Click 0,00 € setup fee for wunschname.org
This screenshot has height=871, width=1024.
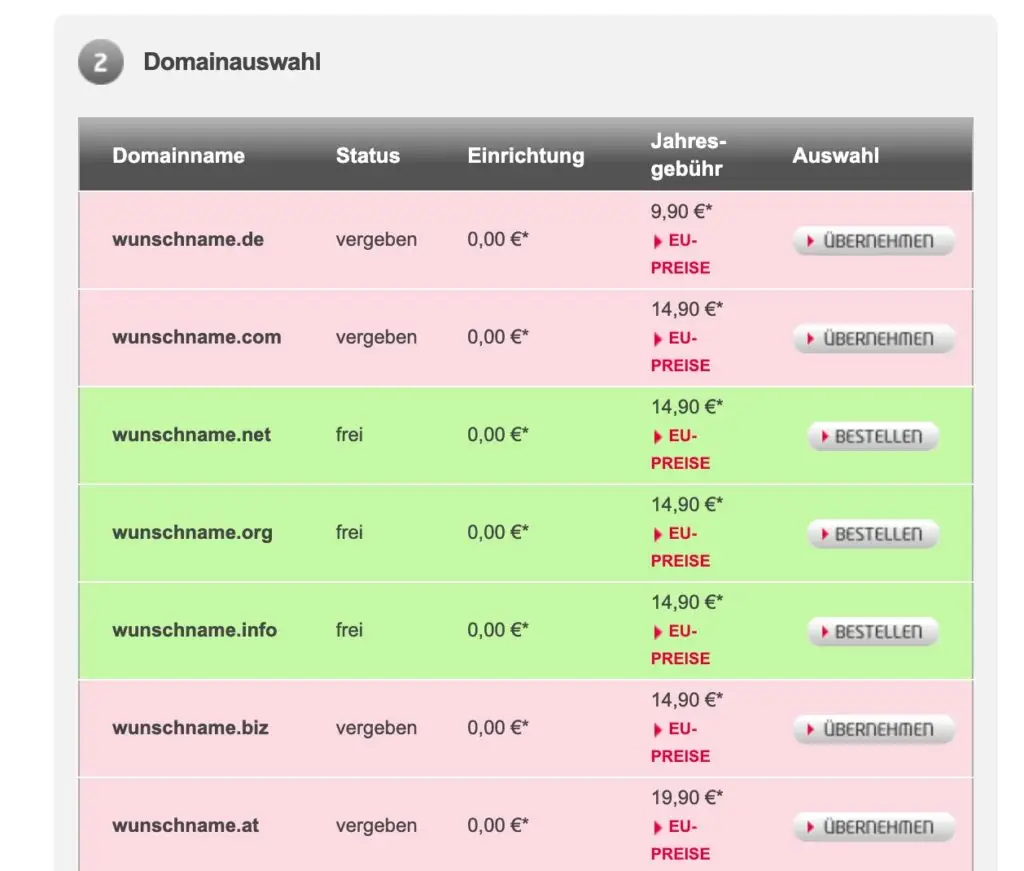(x=498, y=533)
